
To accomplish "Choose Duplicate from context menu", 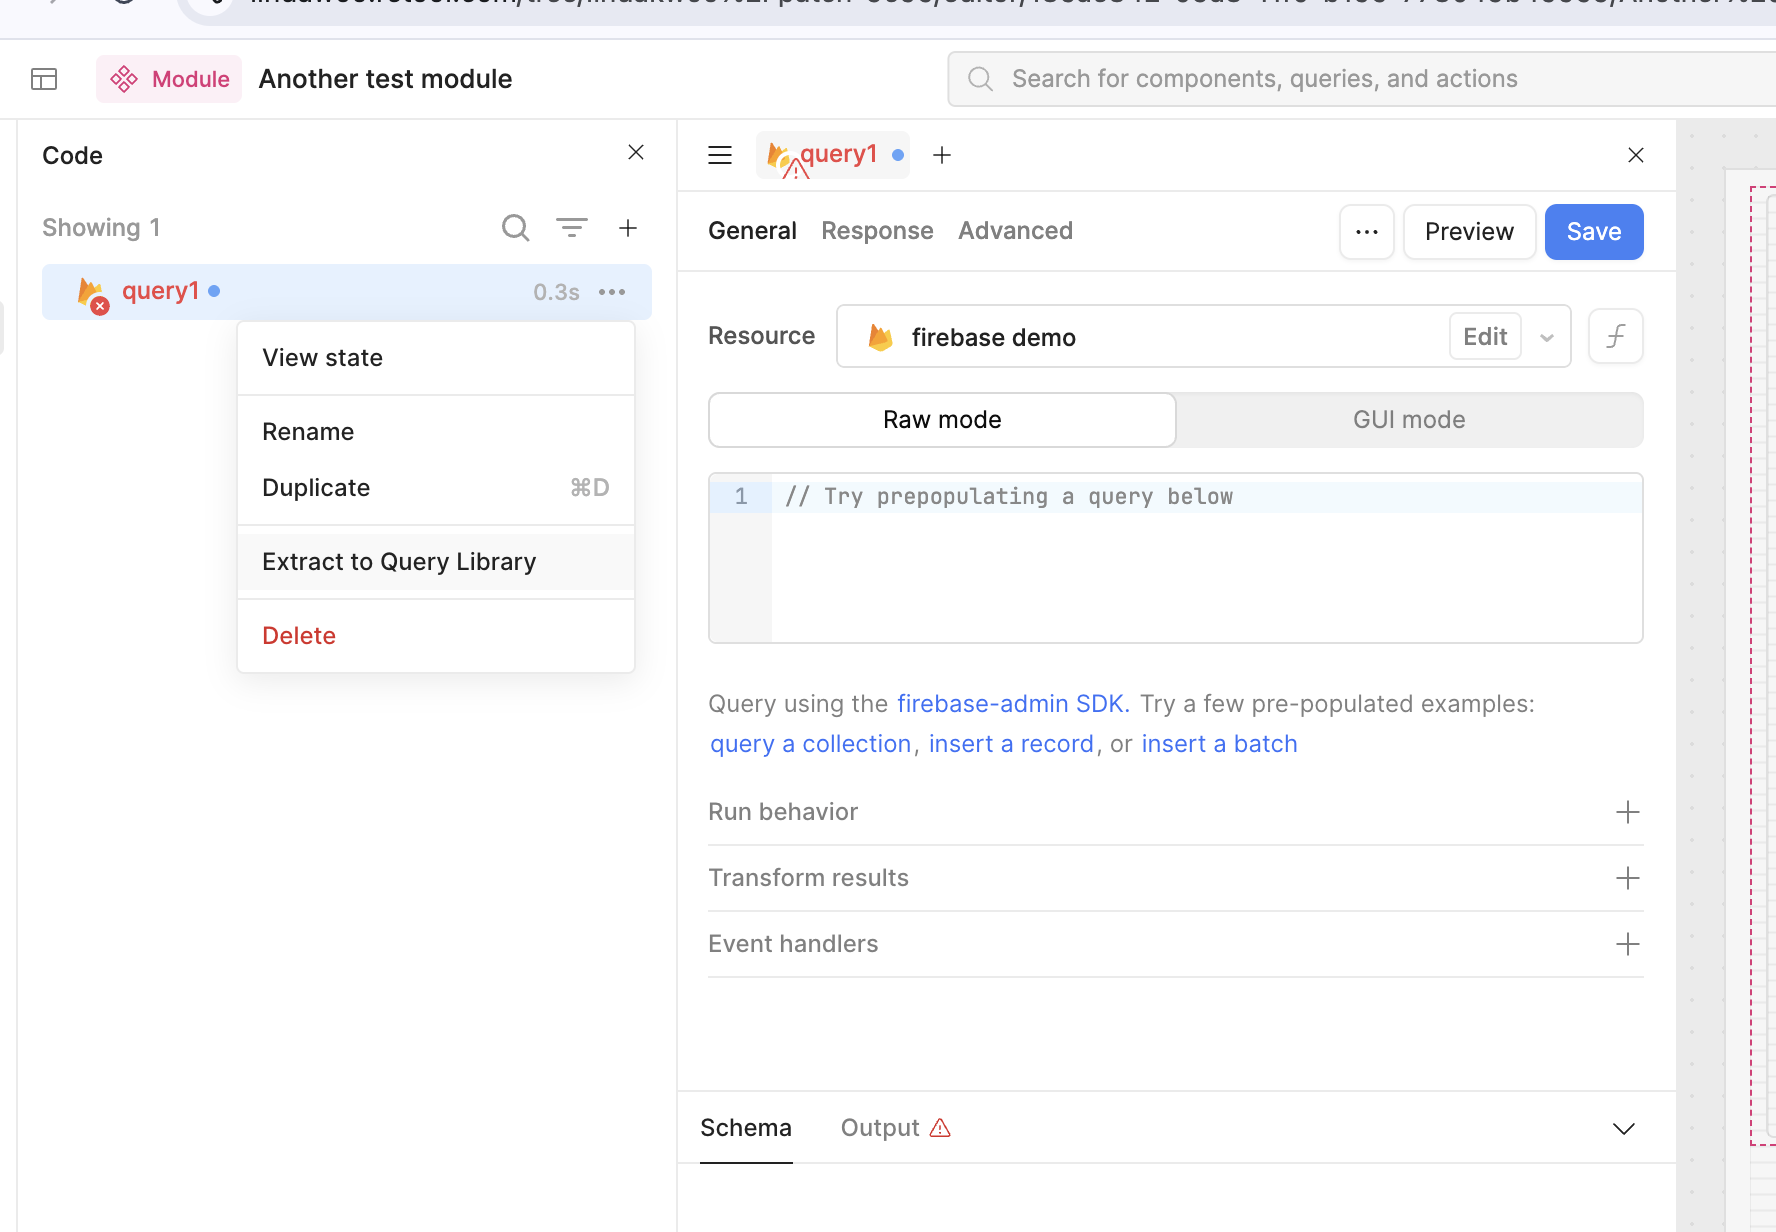I will coord(436,488).
